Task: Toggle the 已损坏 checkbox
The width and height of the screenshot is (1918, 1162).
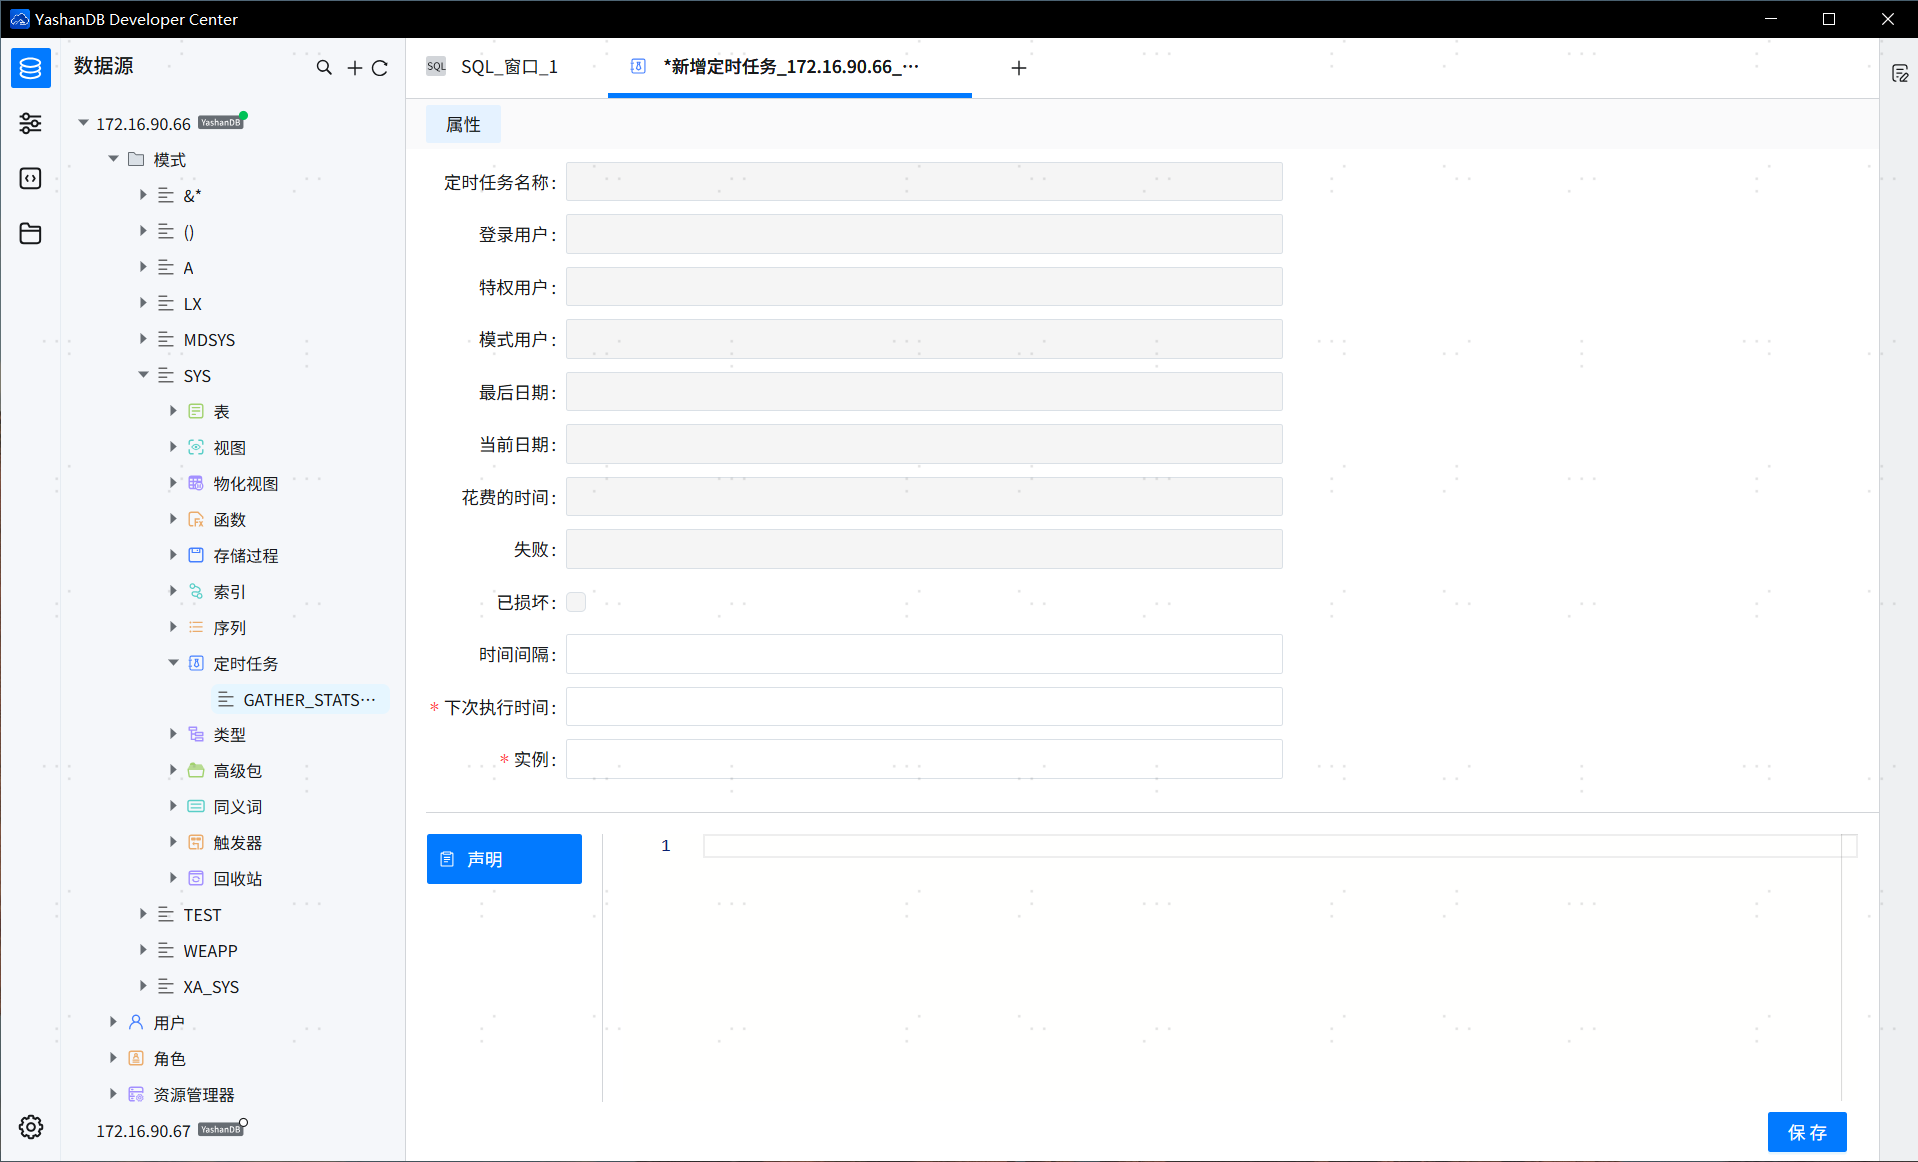Action: coord(575,601)
